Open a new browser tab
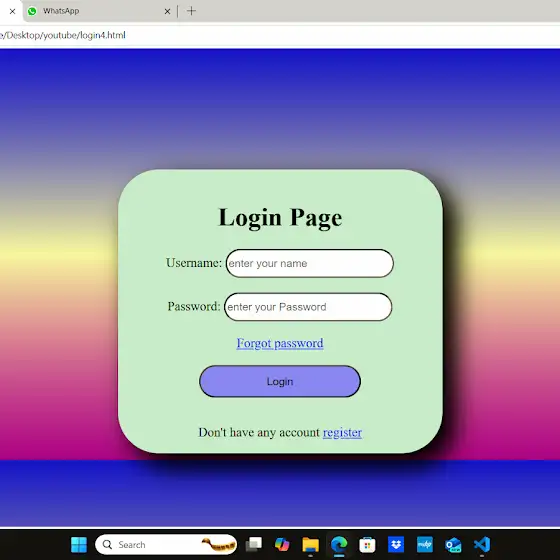Image resolution: width=560 pixels, height=560 pixels. point(191,11)
